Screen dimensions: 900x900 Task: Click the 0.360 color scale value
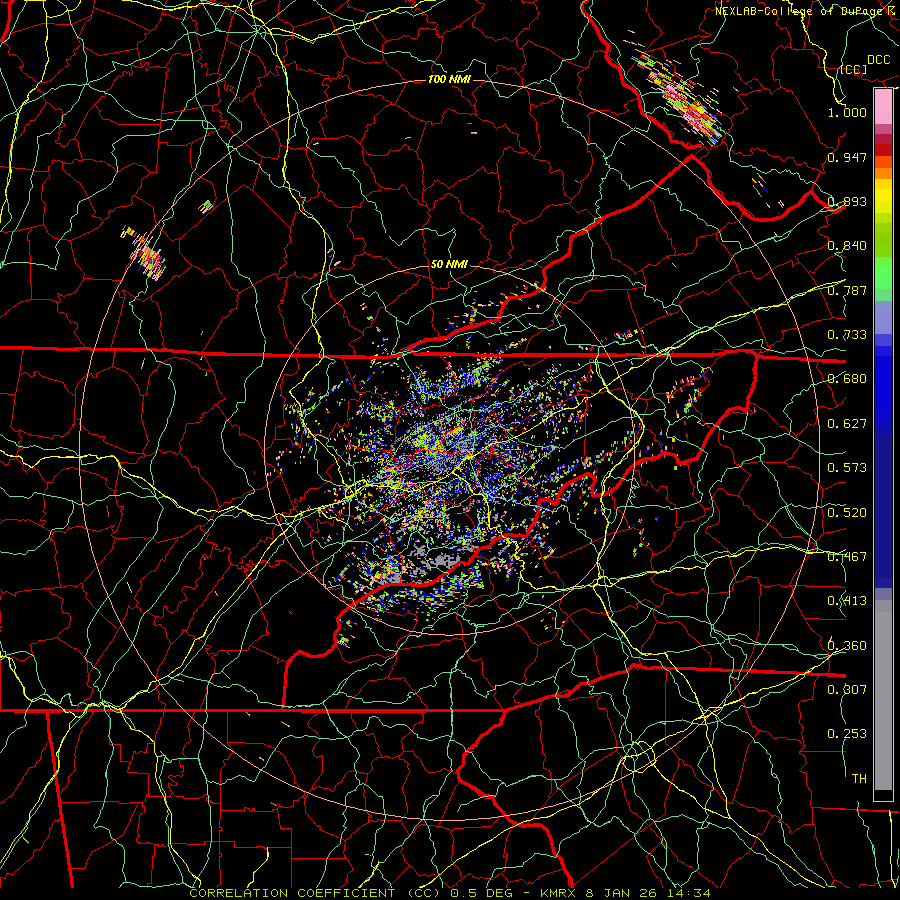point(847,646)
